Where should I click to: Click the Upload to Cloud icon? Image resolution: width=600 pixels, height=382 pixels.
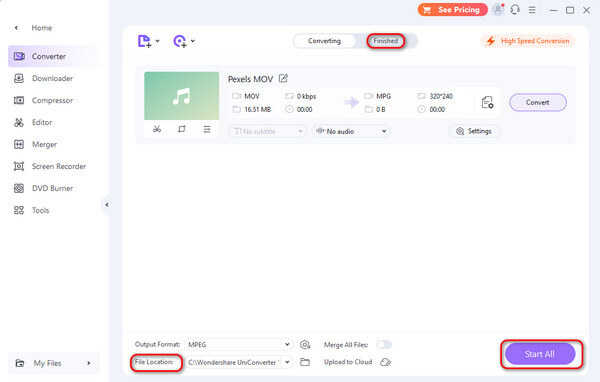click(x=385, y=362)
